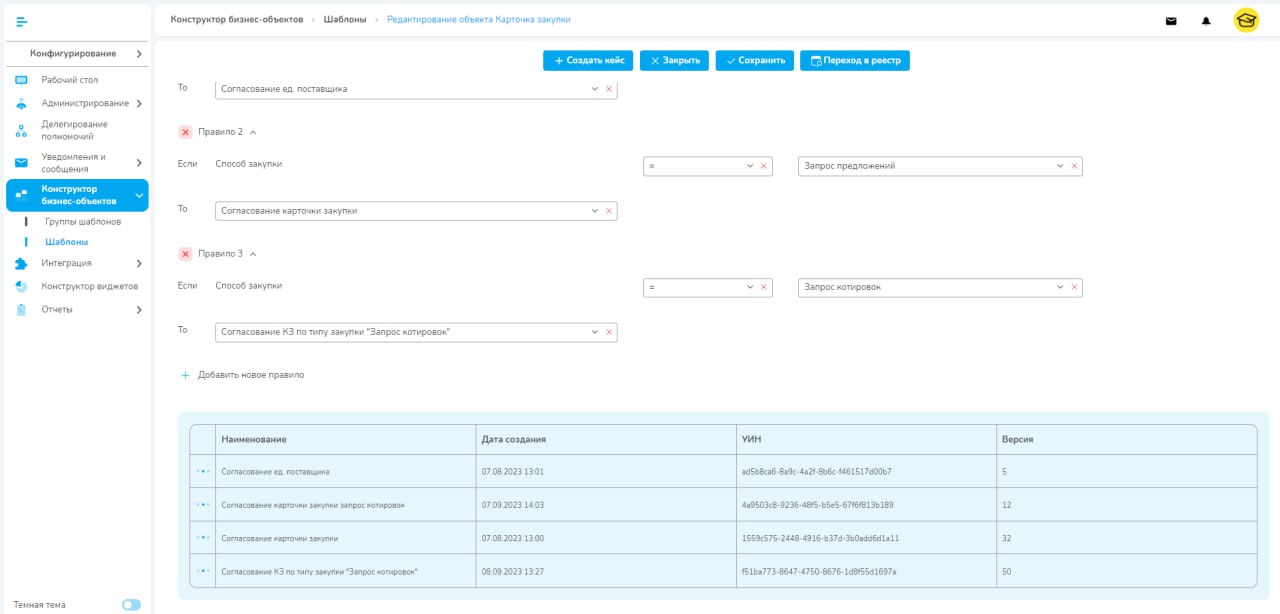Click the Конструктор виджетов pie icon
The height and width of the screenshot is (614, 1280).
pos(21,286)
